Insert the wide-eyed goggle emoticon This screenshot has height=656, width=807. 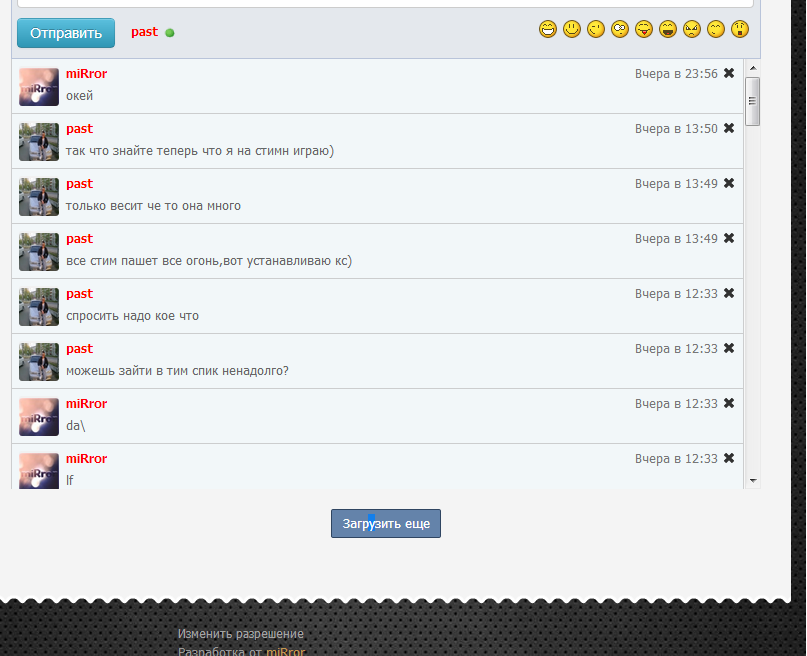click(620, 29)
